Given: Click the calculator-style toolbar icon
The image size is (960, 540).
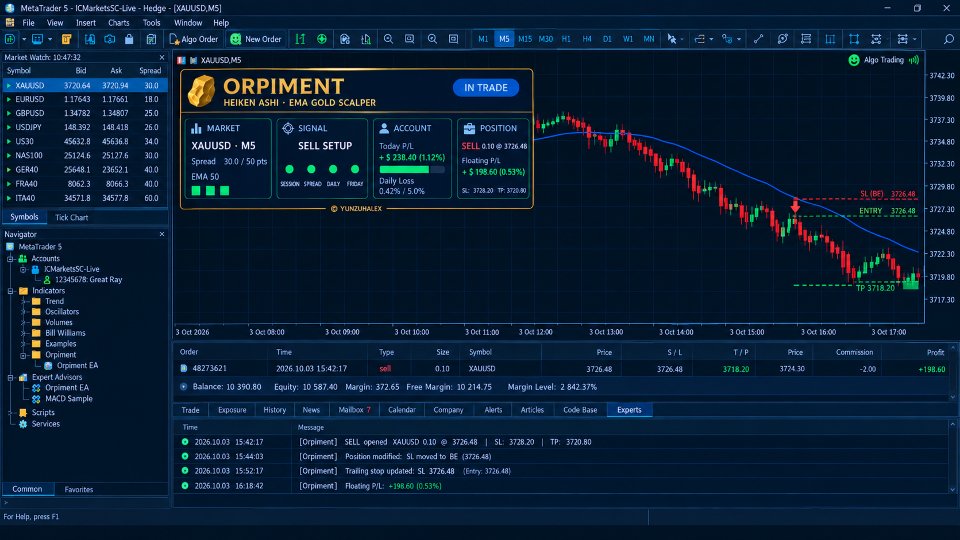Looking at the screenshot, I should tap(151, 39).
